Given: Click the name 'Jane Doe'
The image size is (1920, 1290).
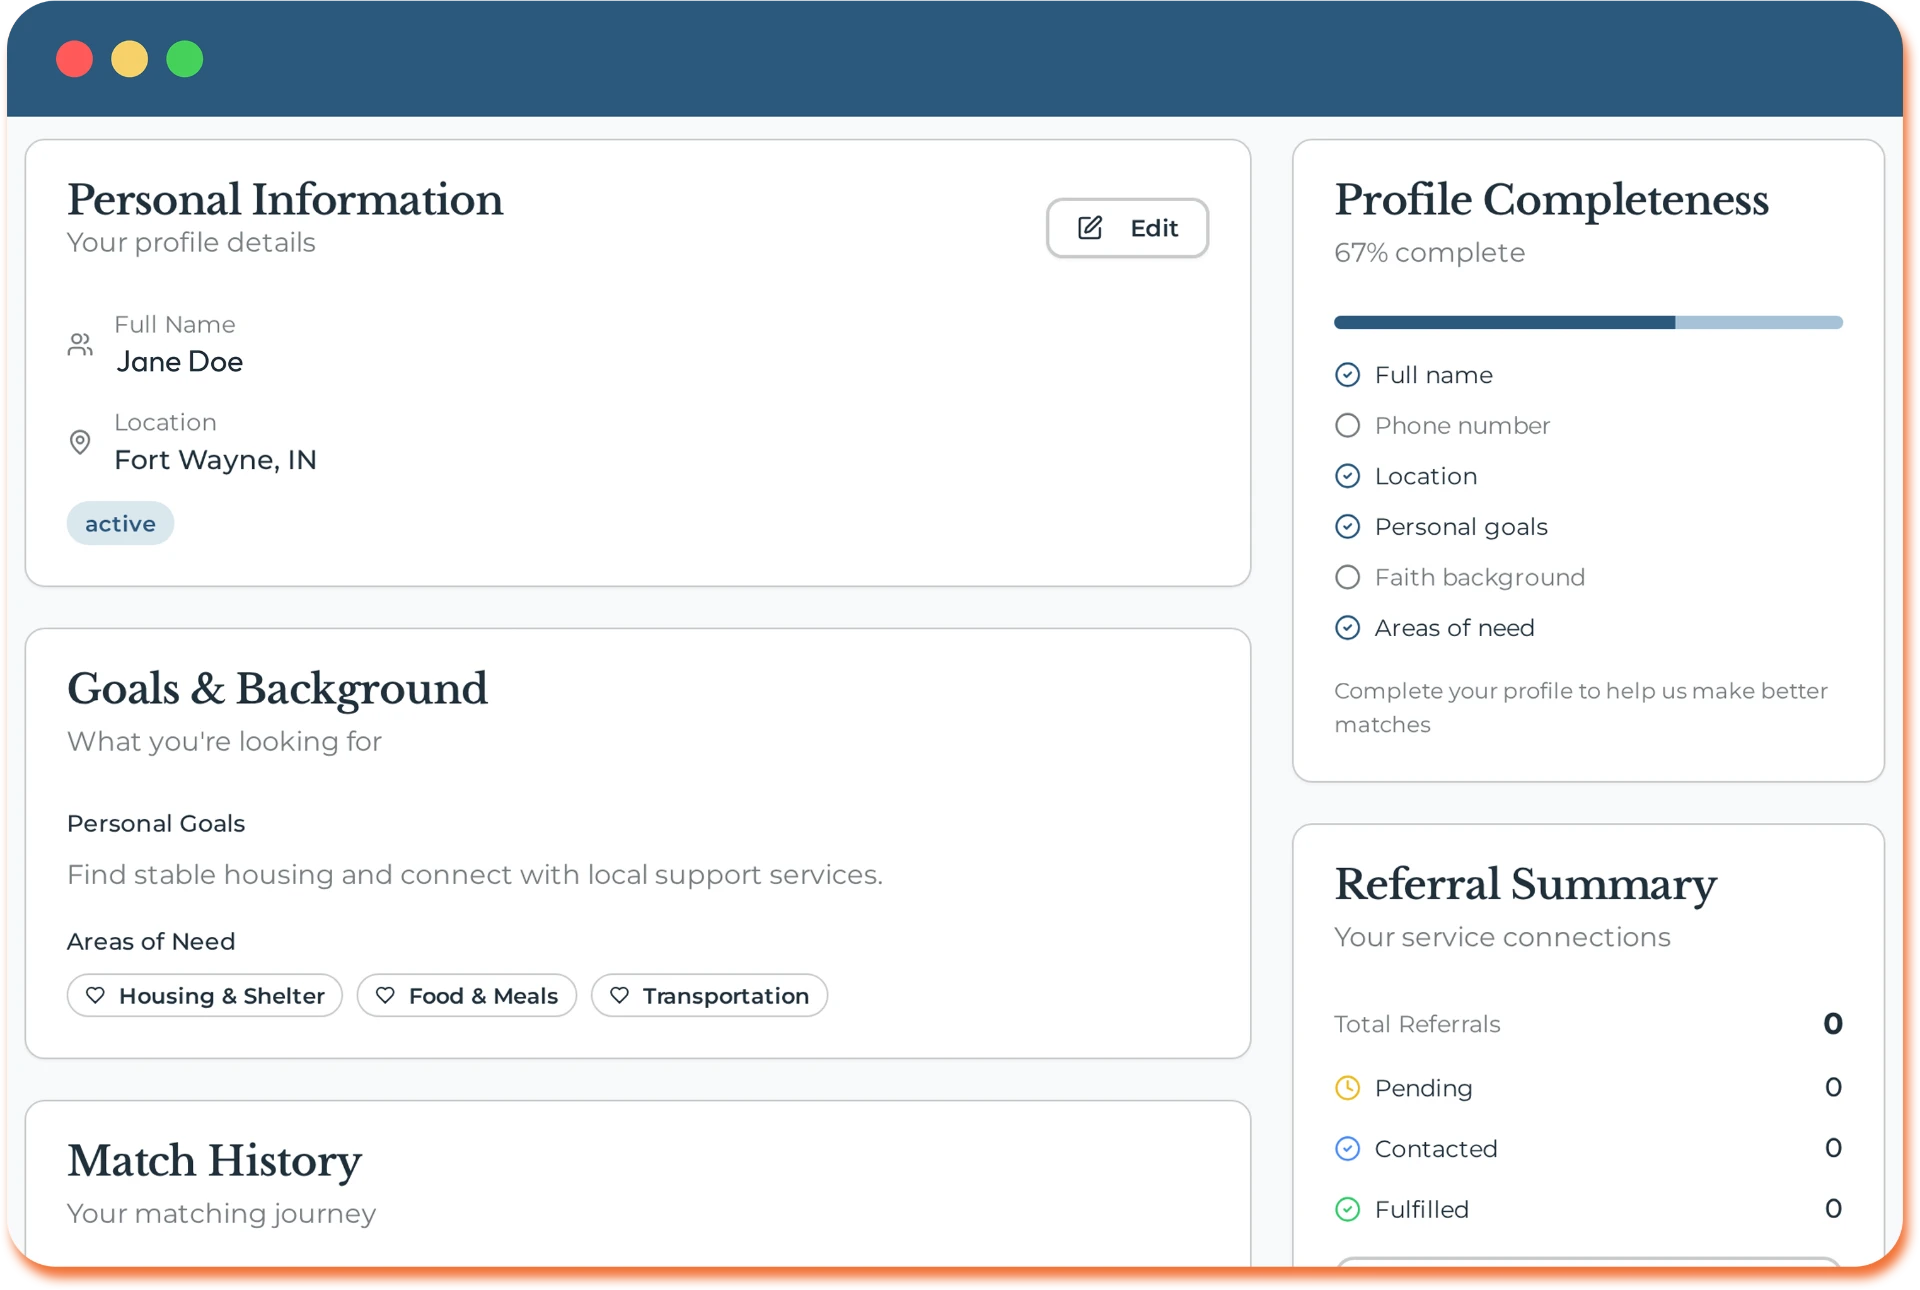Looking at the screenshot, I should 179,362.
